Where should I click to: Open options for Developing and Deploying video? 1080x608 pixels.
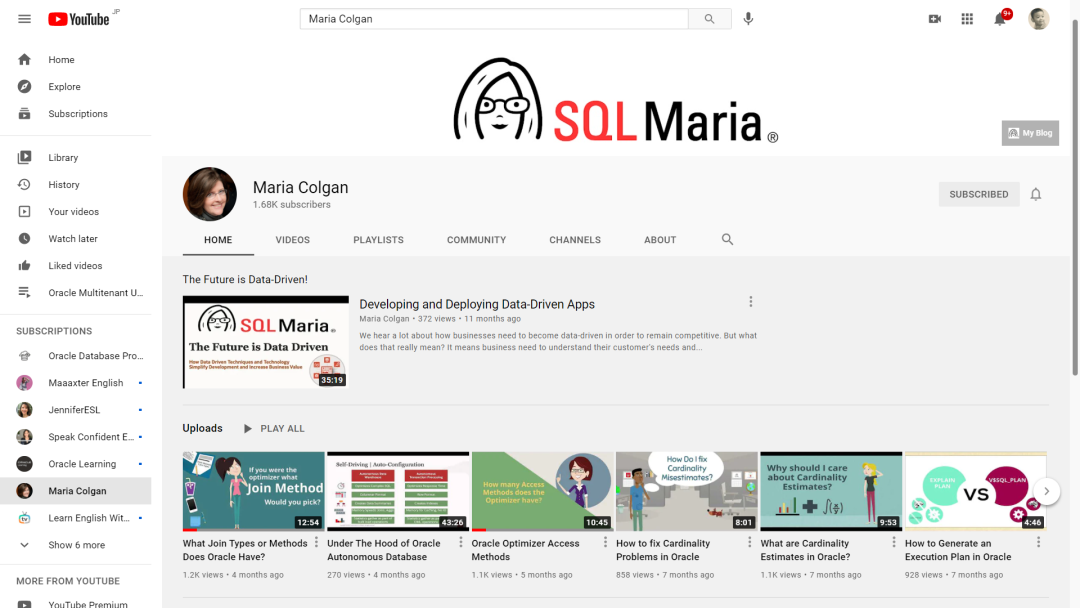point(751,302)
